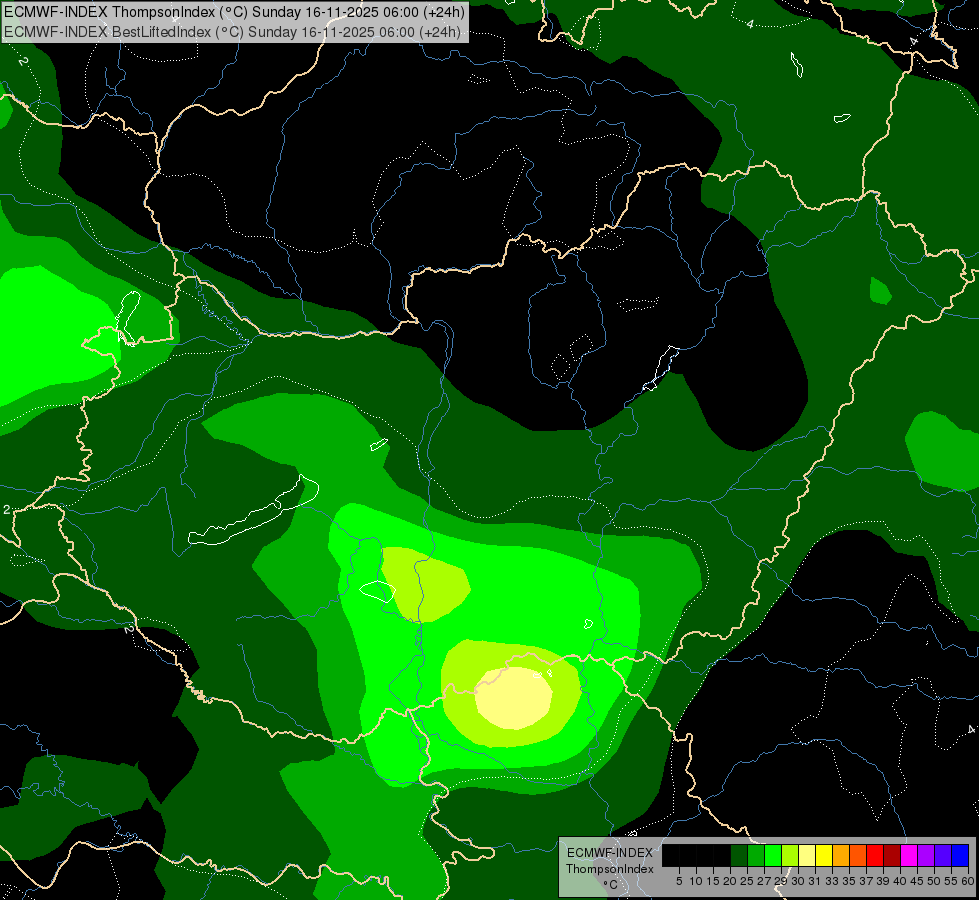Select the orange-red 35–37 legend swatch

(858, 855)
